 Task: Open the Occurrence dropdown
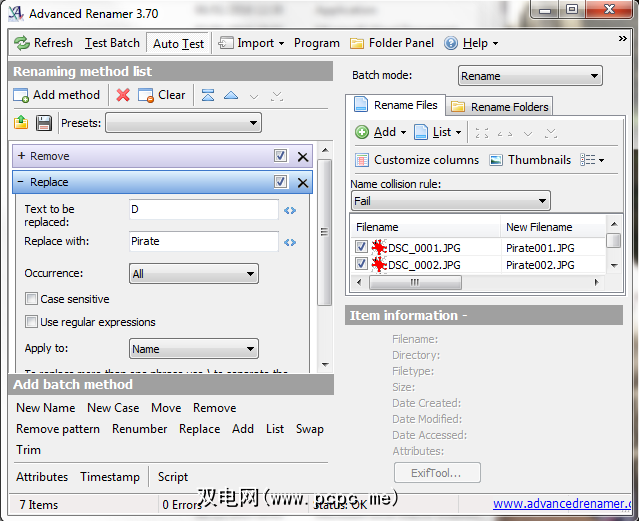click(x=194, y=274)
